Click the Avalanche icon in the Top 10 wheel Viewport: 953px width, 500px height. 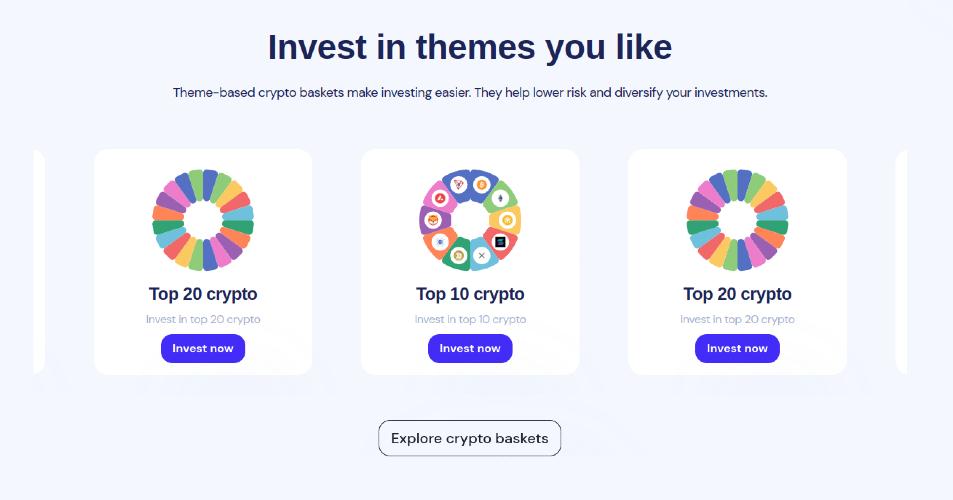[439, 199]
